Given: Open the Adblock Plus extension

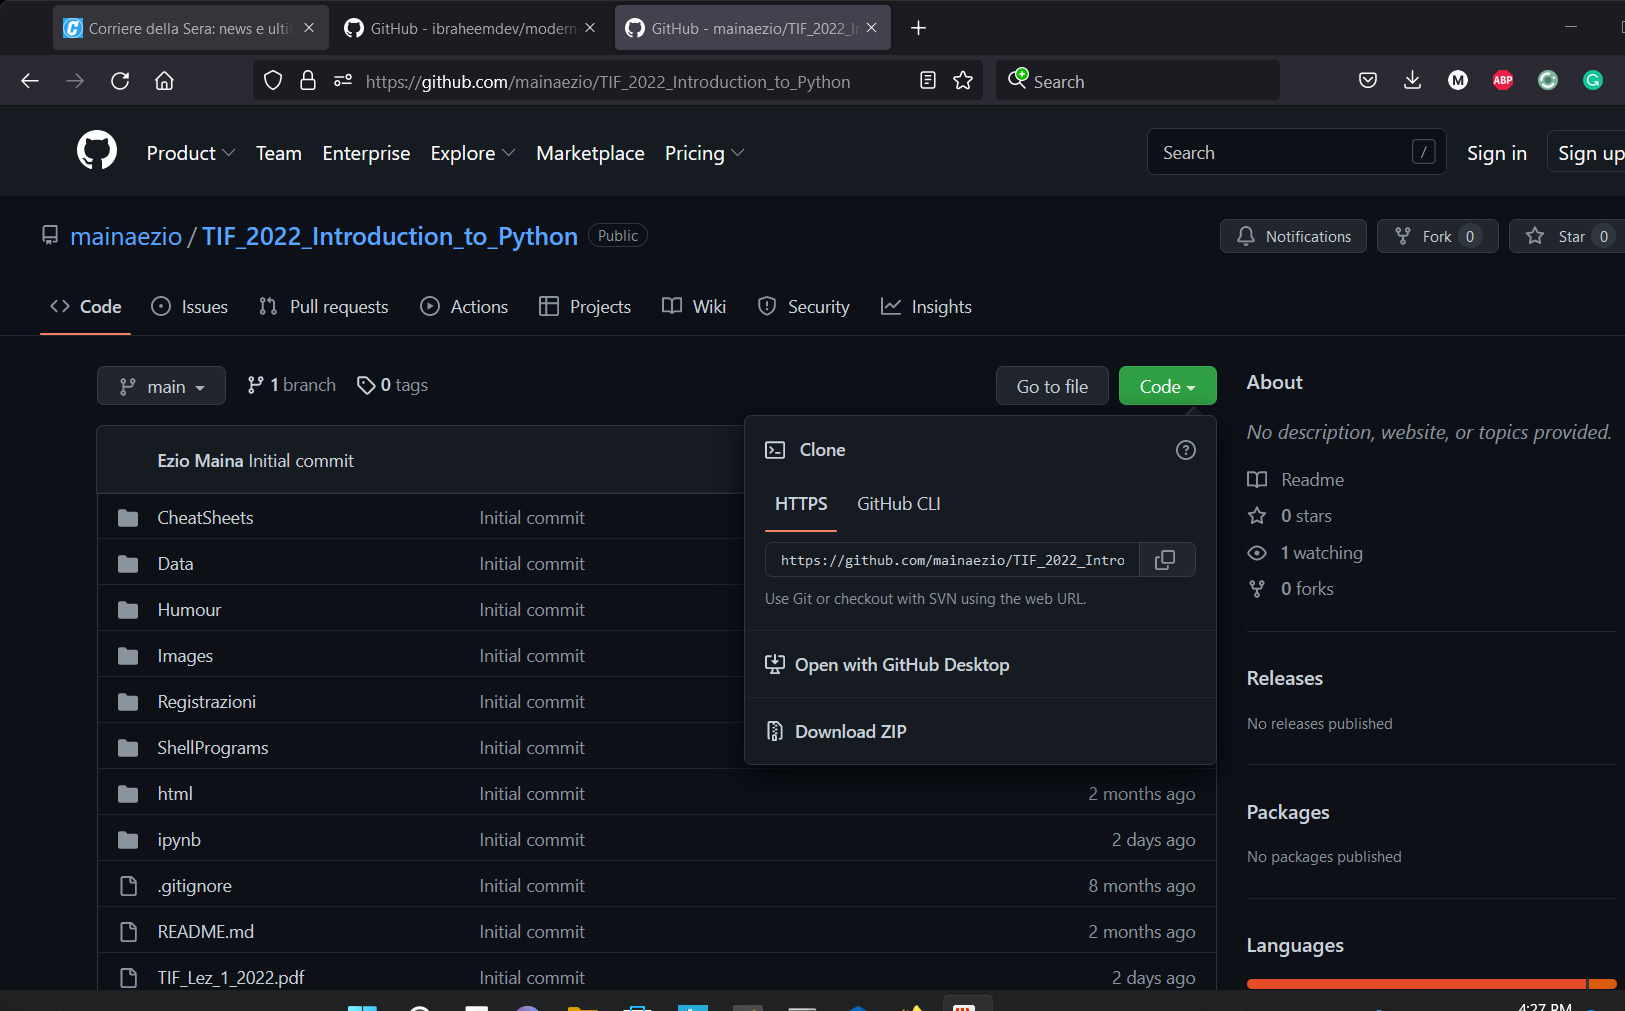Looking at the screenshot, I should [x=1503, y=81].
